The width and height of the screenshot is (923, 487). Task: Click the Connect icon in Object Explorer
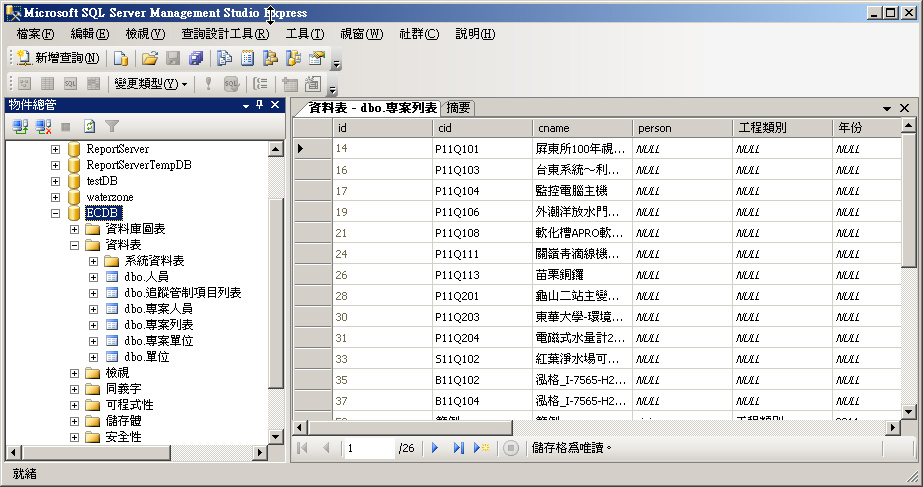[x=21, y=126]
